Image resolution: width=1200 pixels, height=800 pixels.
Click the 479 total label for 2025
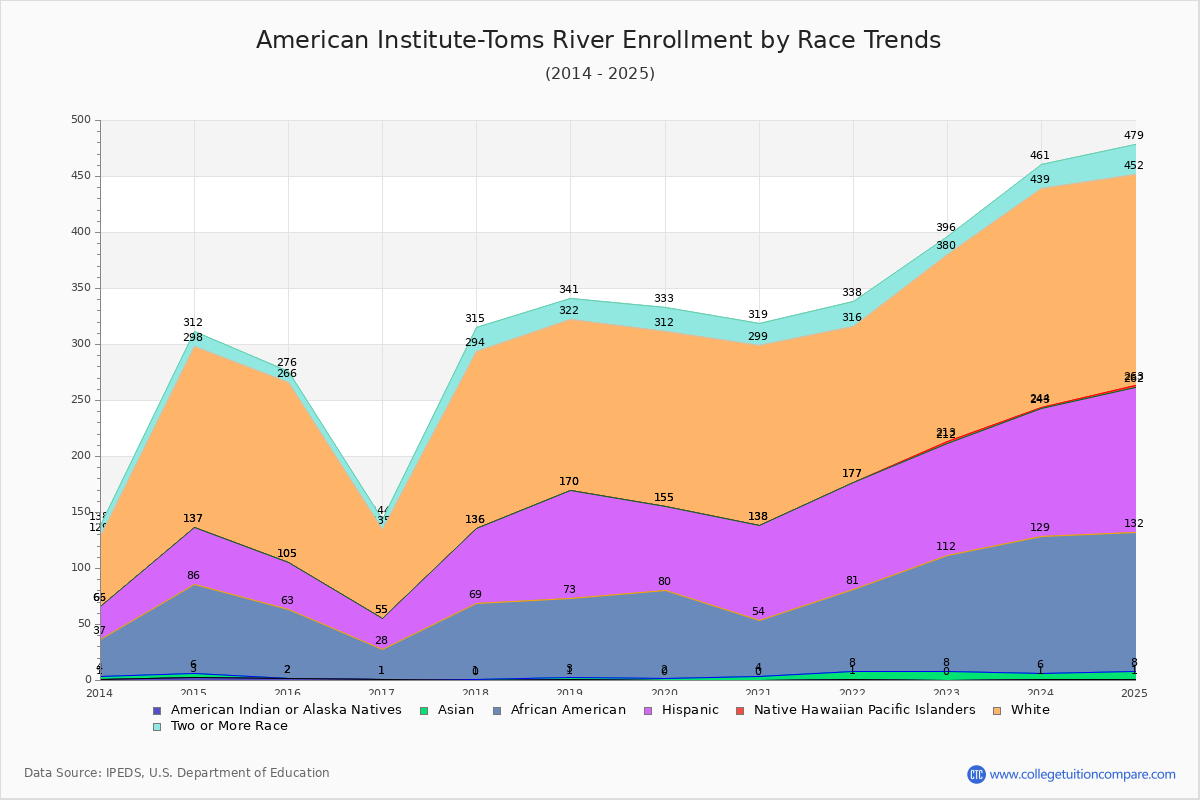click(x=1133, y=136)
